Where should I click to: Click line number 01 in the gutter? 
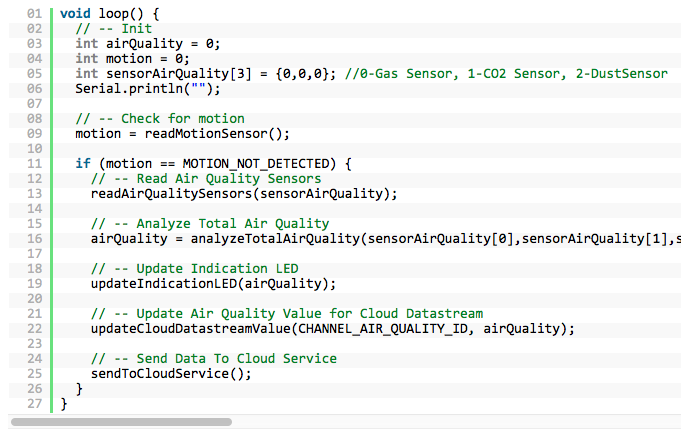pos(33,14)
